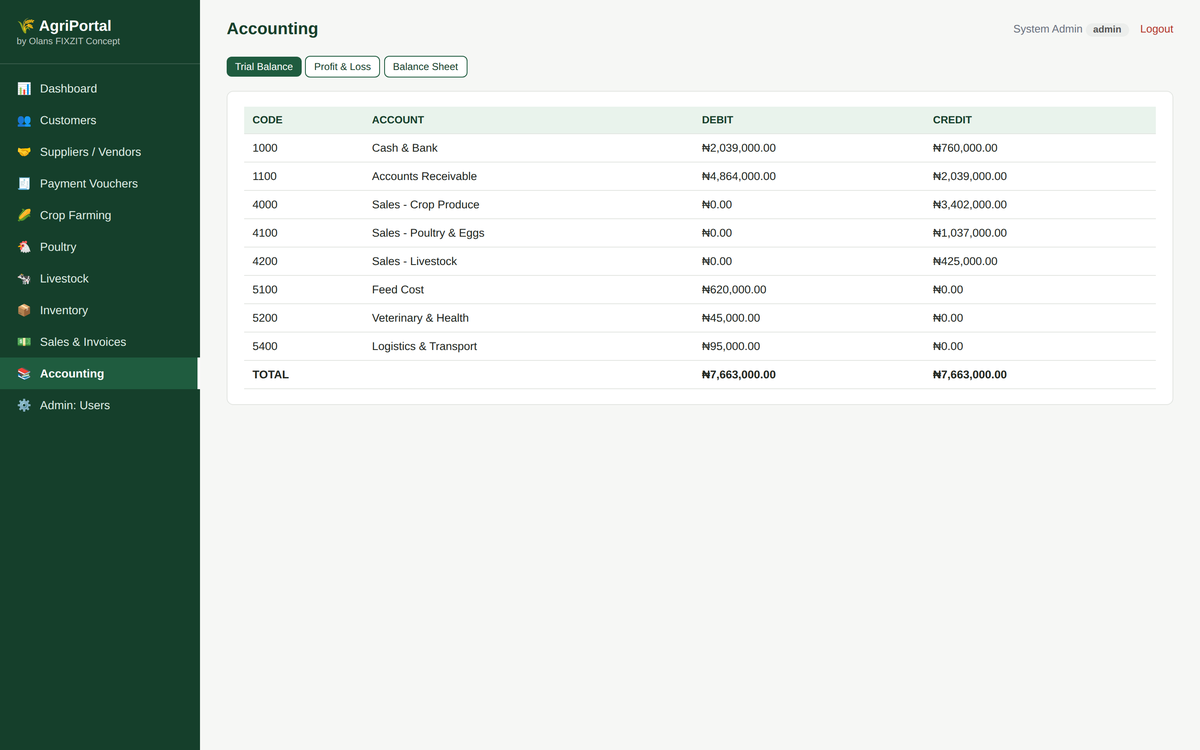1200x750 pixels.
Task: Click the Sales - Livestock row name
Action: pos(414,261)
